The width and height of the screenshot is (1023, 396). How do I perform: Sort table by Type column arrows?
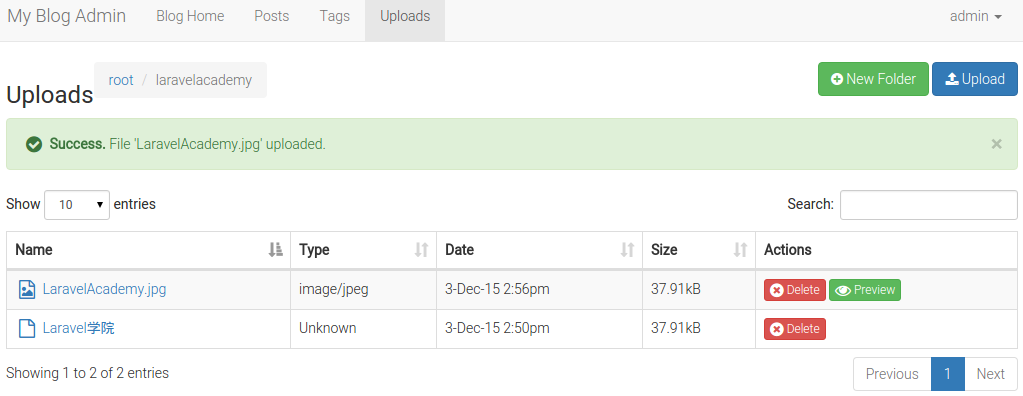pos(421,249)
